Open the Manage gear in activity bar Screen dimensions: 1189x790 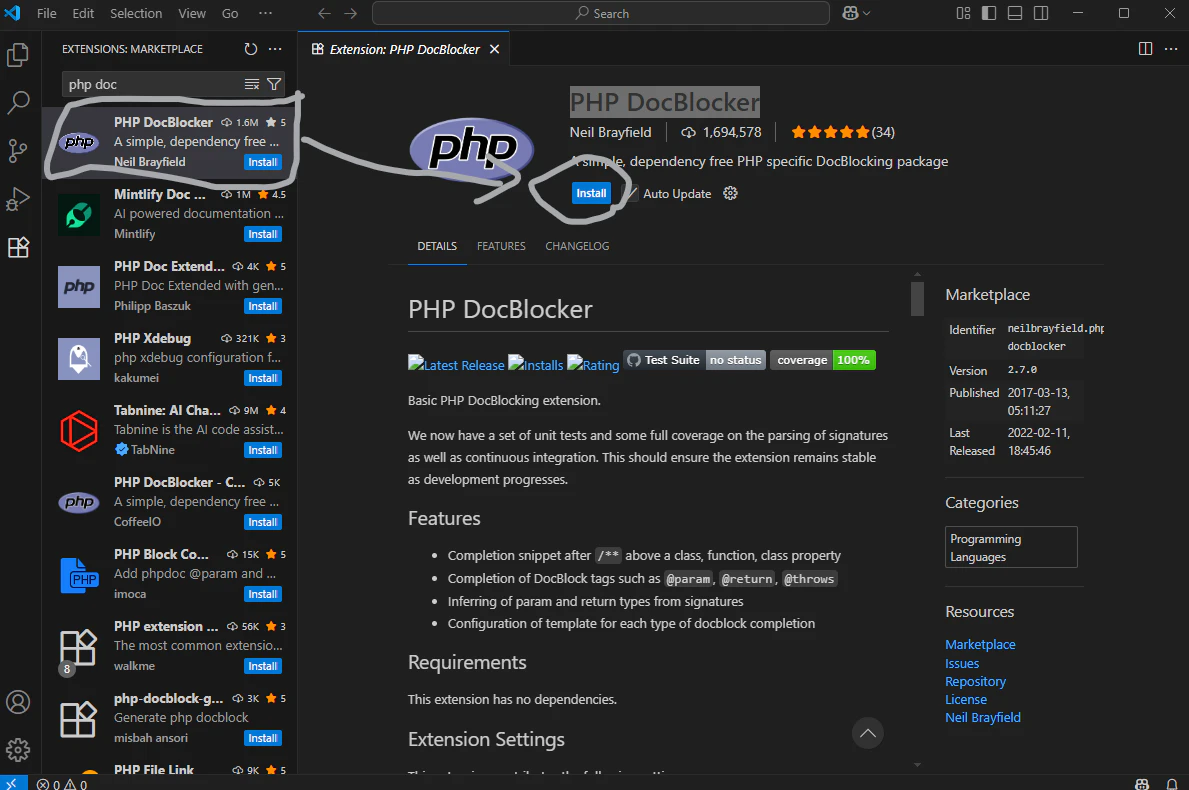click(x=17, y=750)
